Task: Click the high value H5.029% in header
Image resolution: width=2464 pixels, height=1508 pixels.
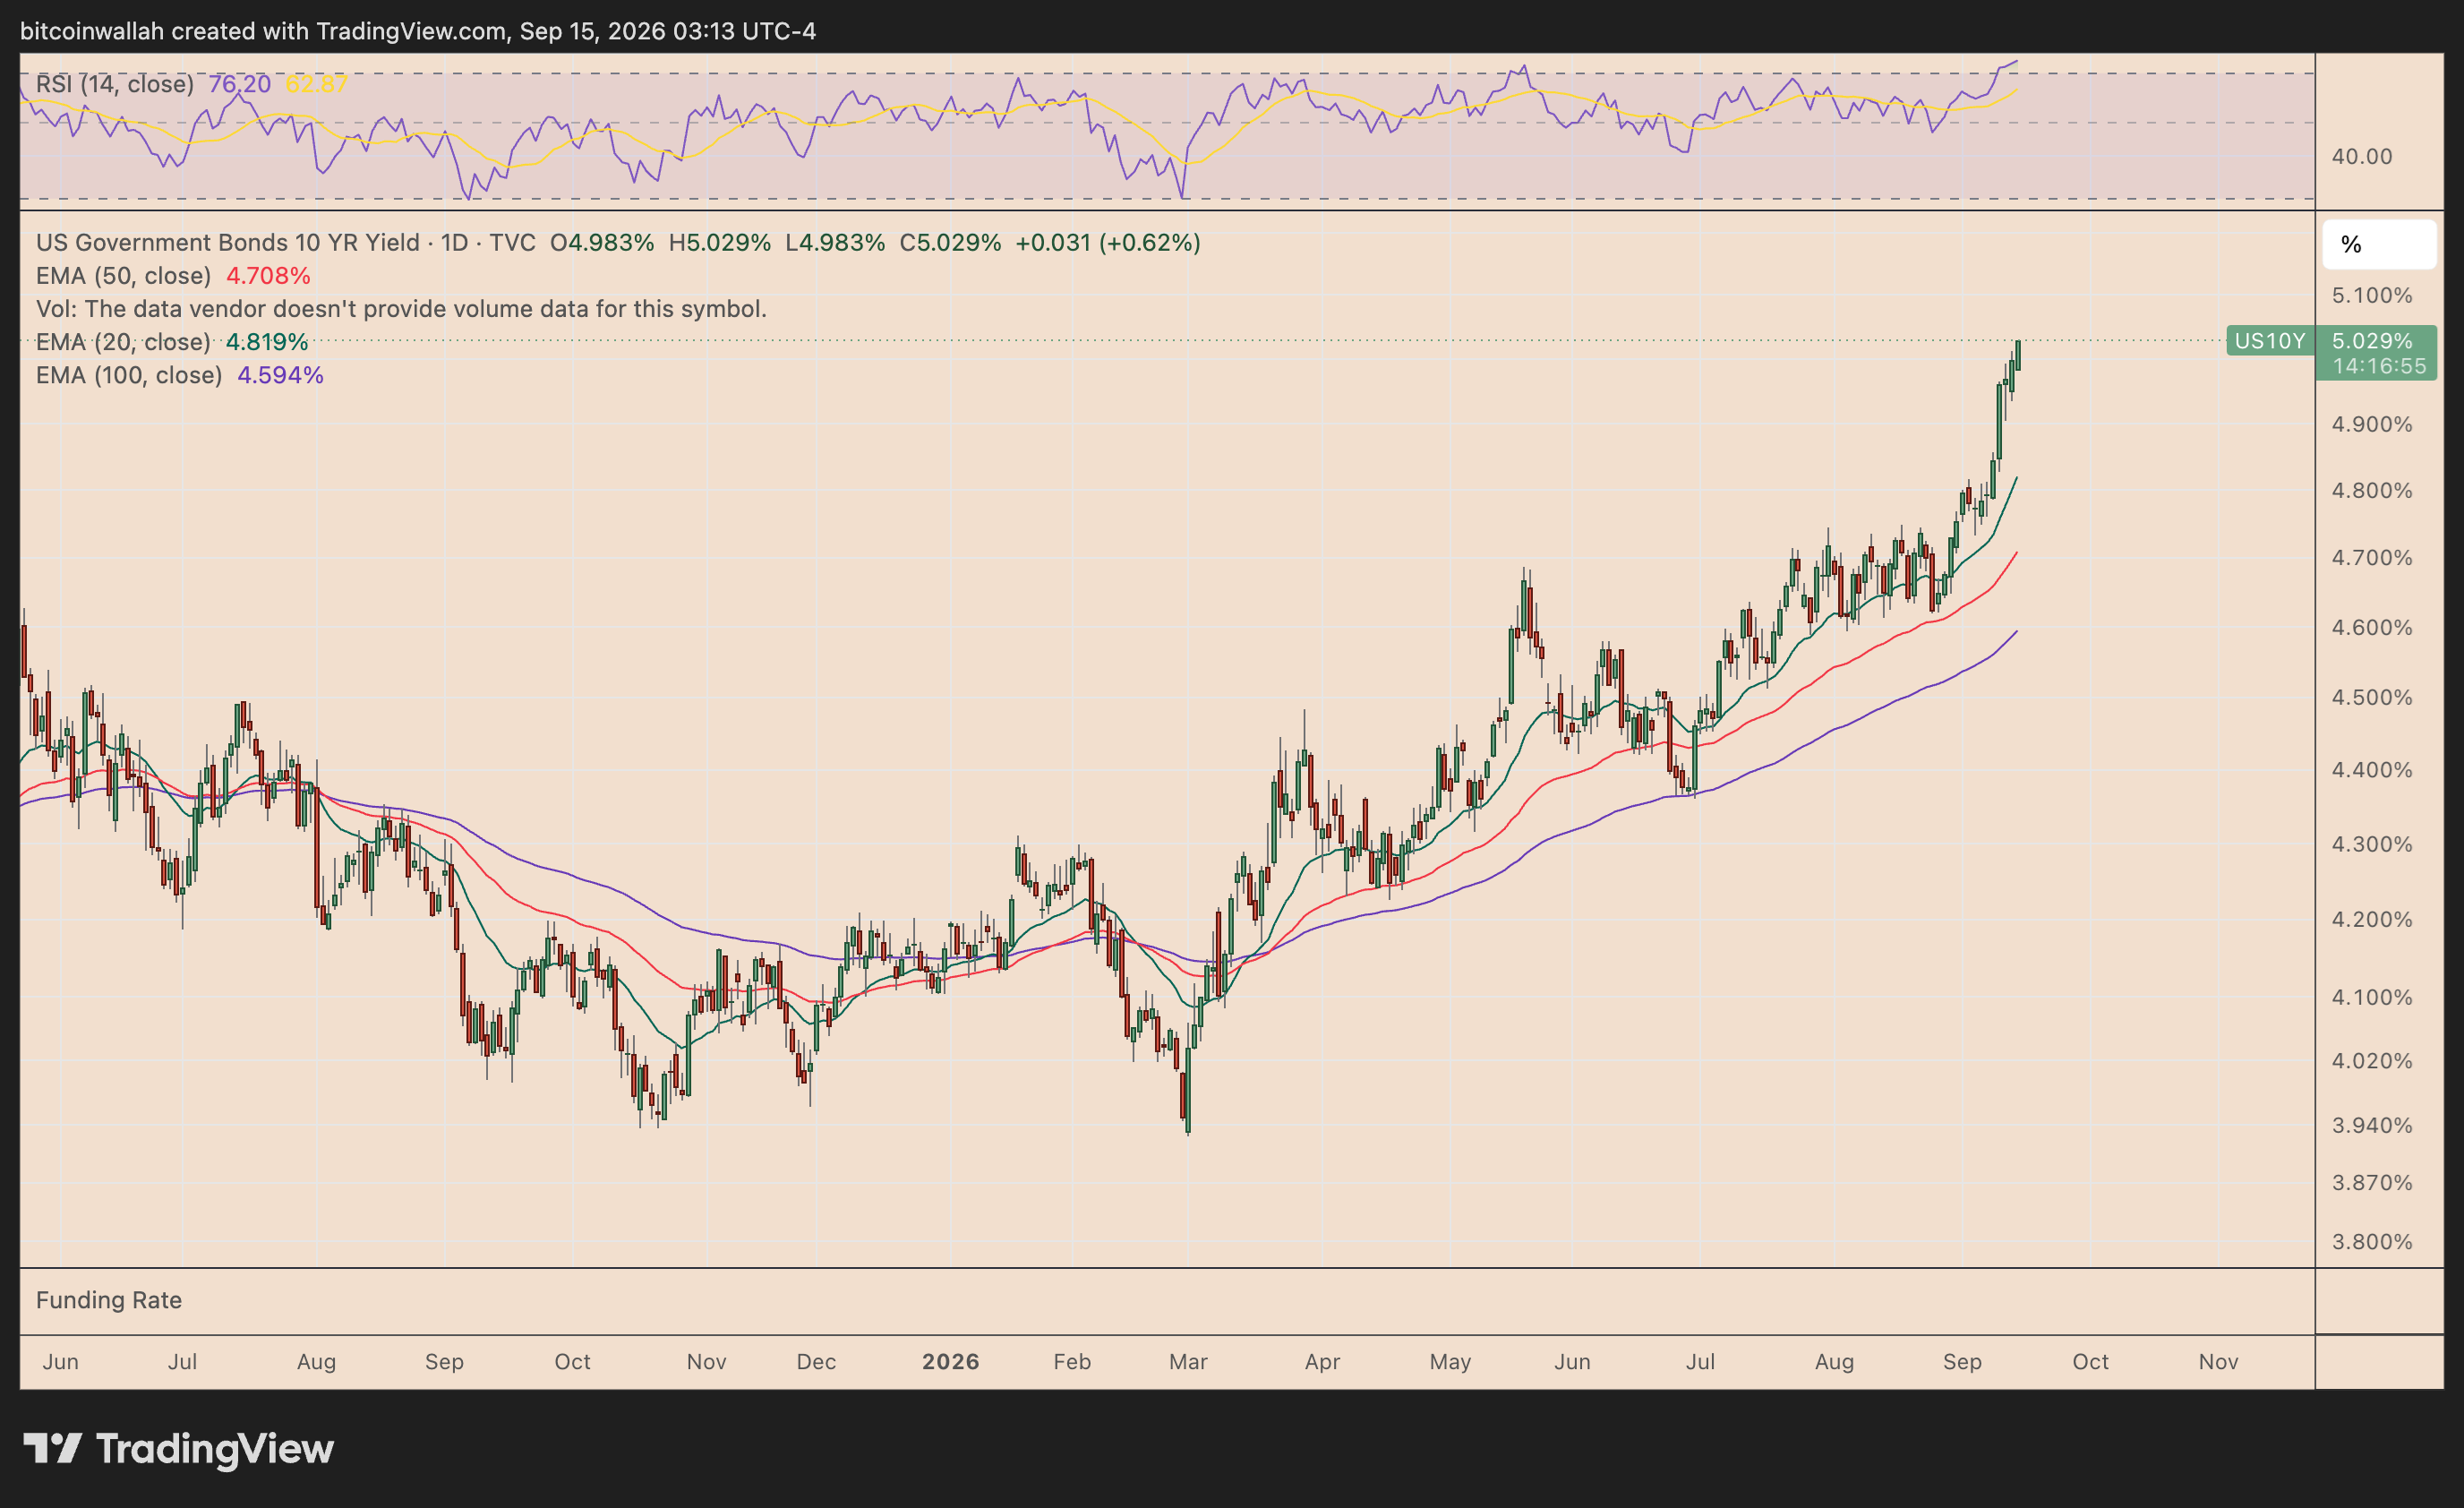Action: click(x=720, y=242)
